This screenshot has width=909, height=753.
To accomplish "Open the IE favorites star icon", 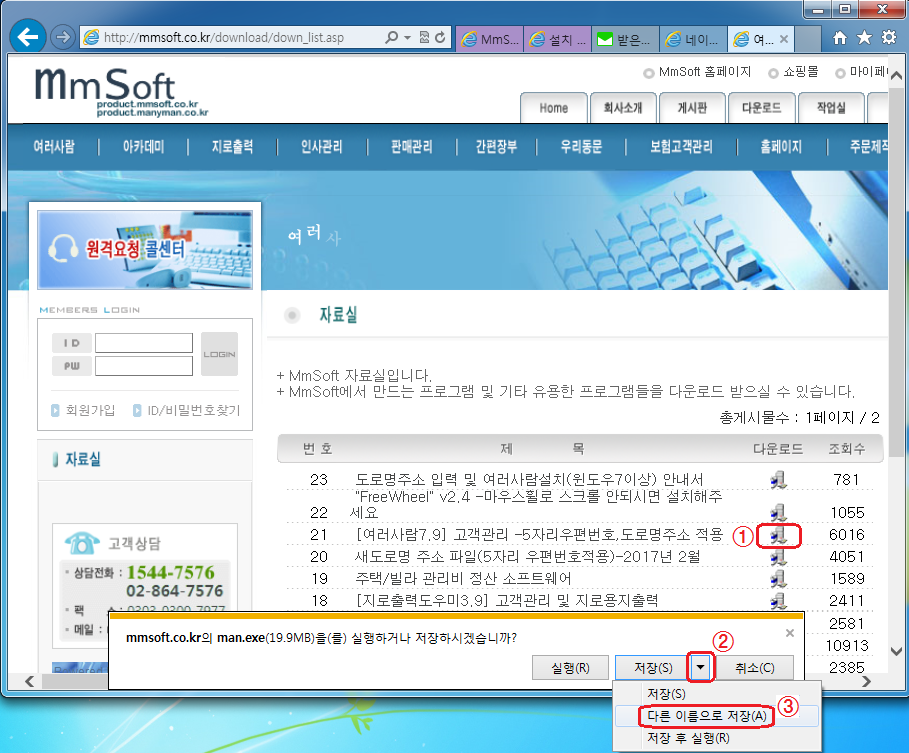I will pyautogui.click(x=863, y=38).
